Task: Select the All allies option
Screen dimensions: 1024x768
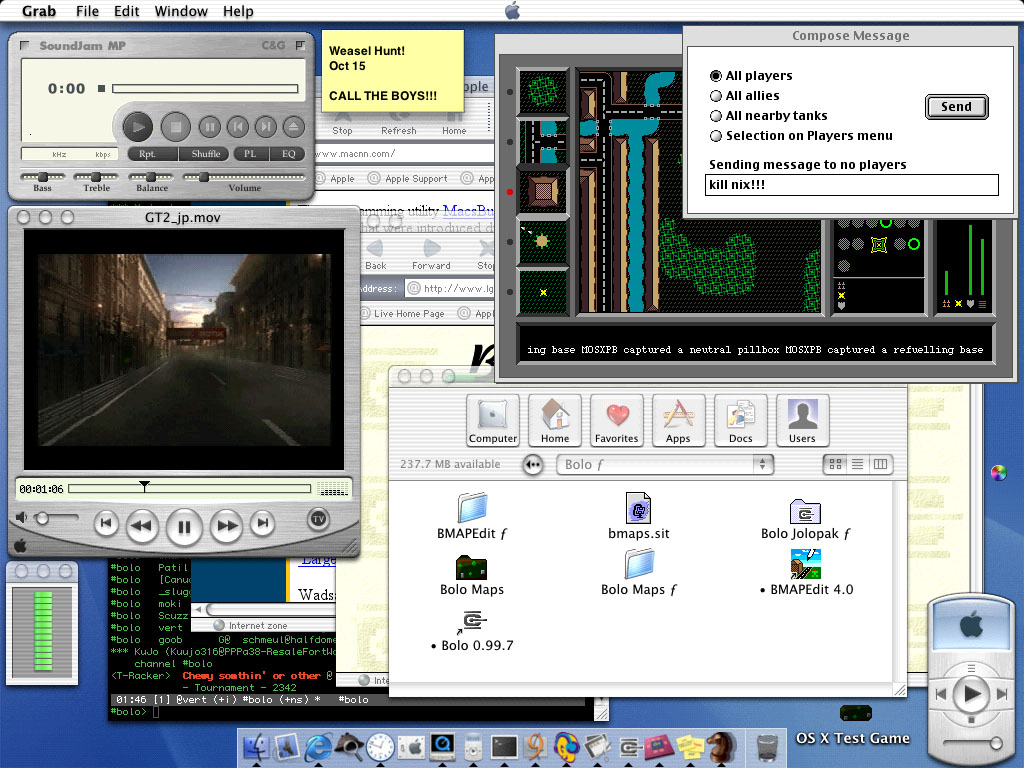Action: [x=716, y=96]
